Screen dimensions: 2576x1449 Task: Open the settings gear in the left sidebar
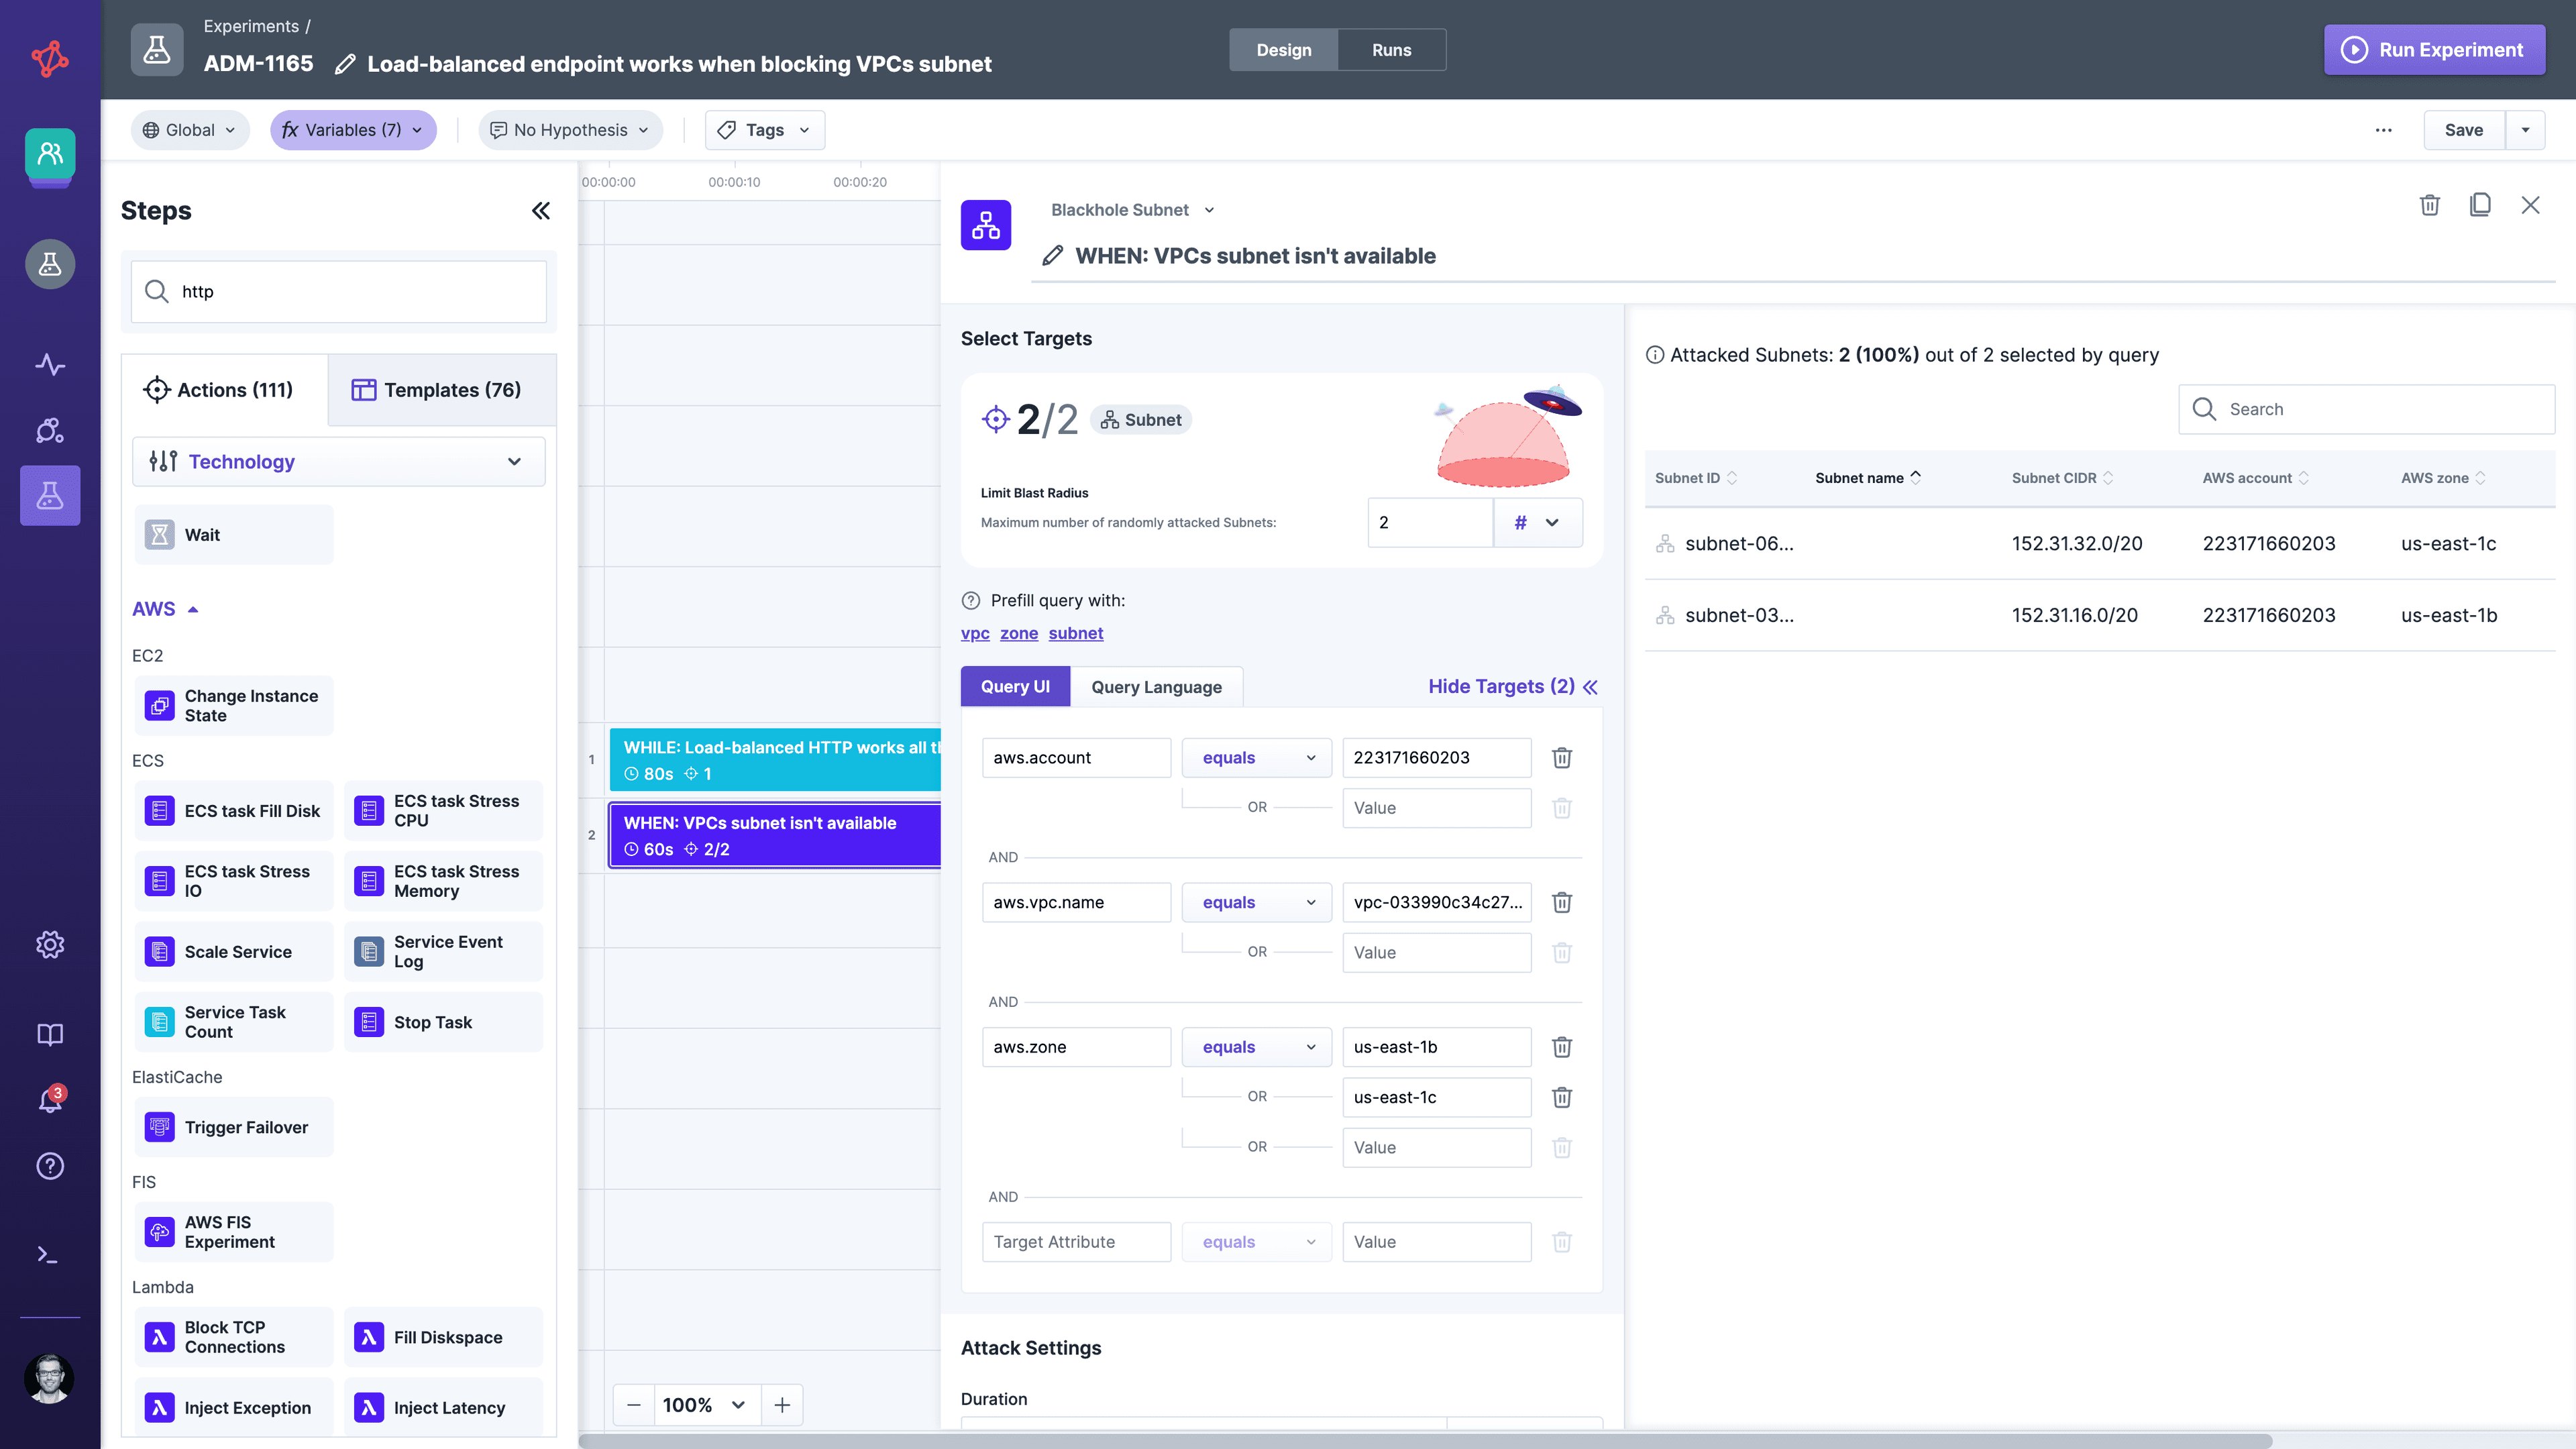49,944
